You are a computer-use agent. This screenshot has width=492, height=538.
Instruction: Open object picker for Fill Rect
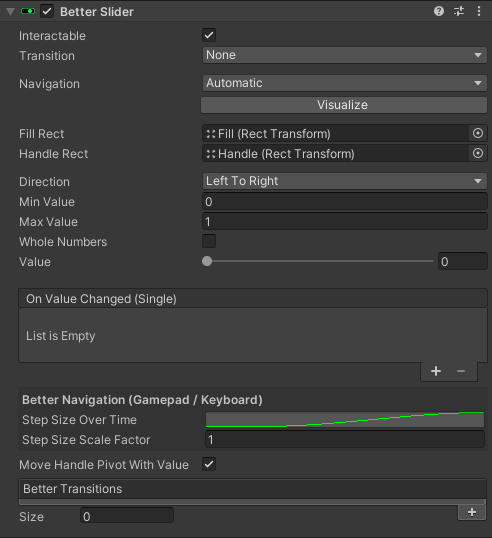coord(478,133)
